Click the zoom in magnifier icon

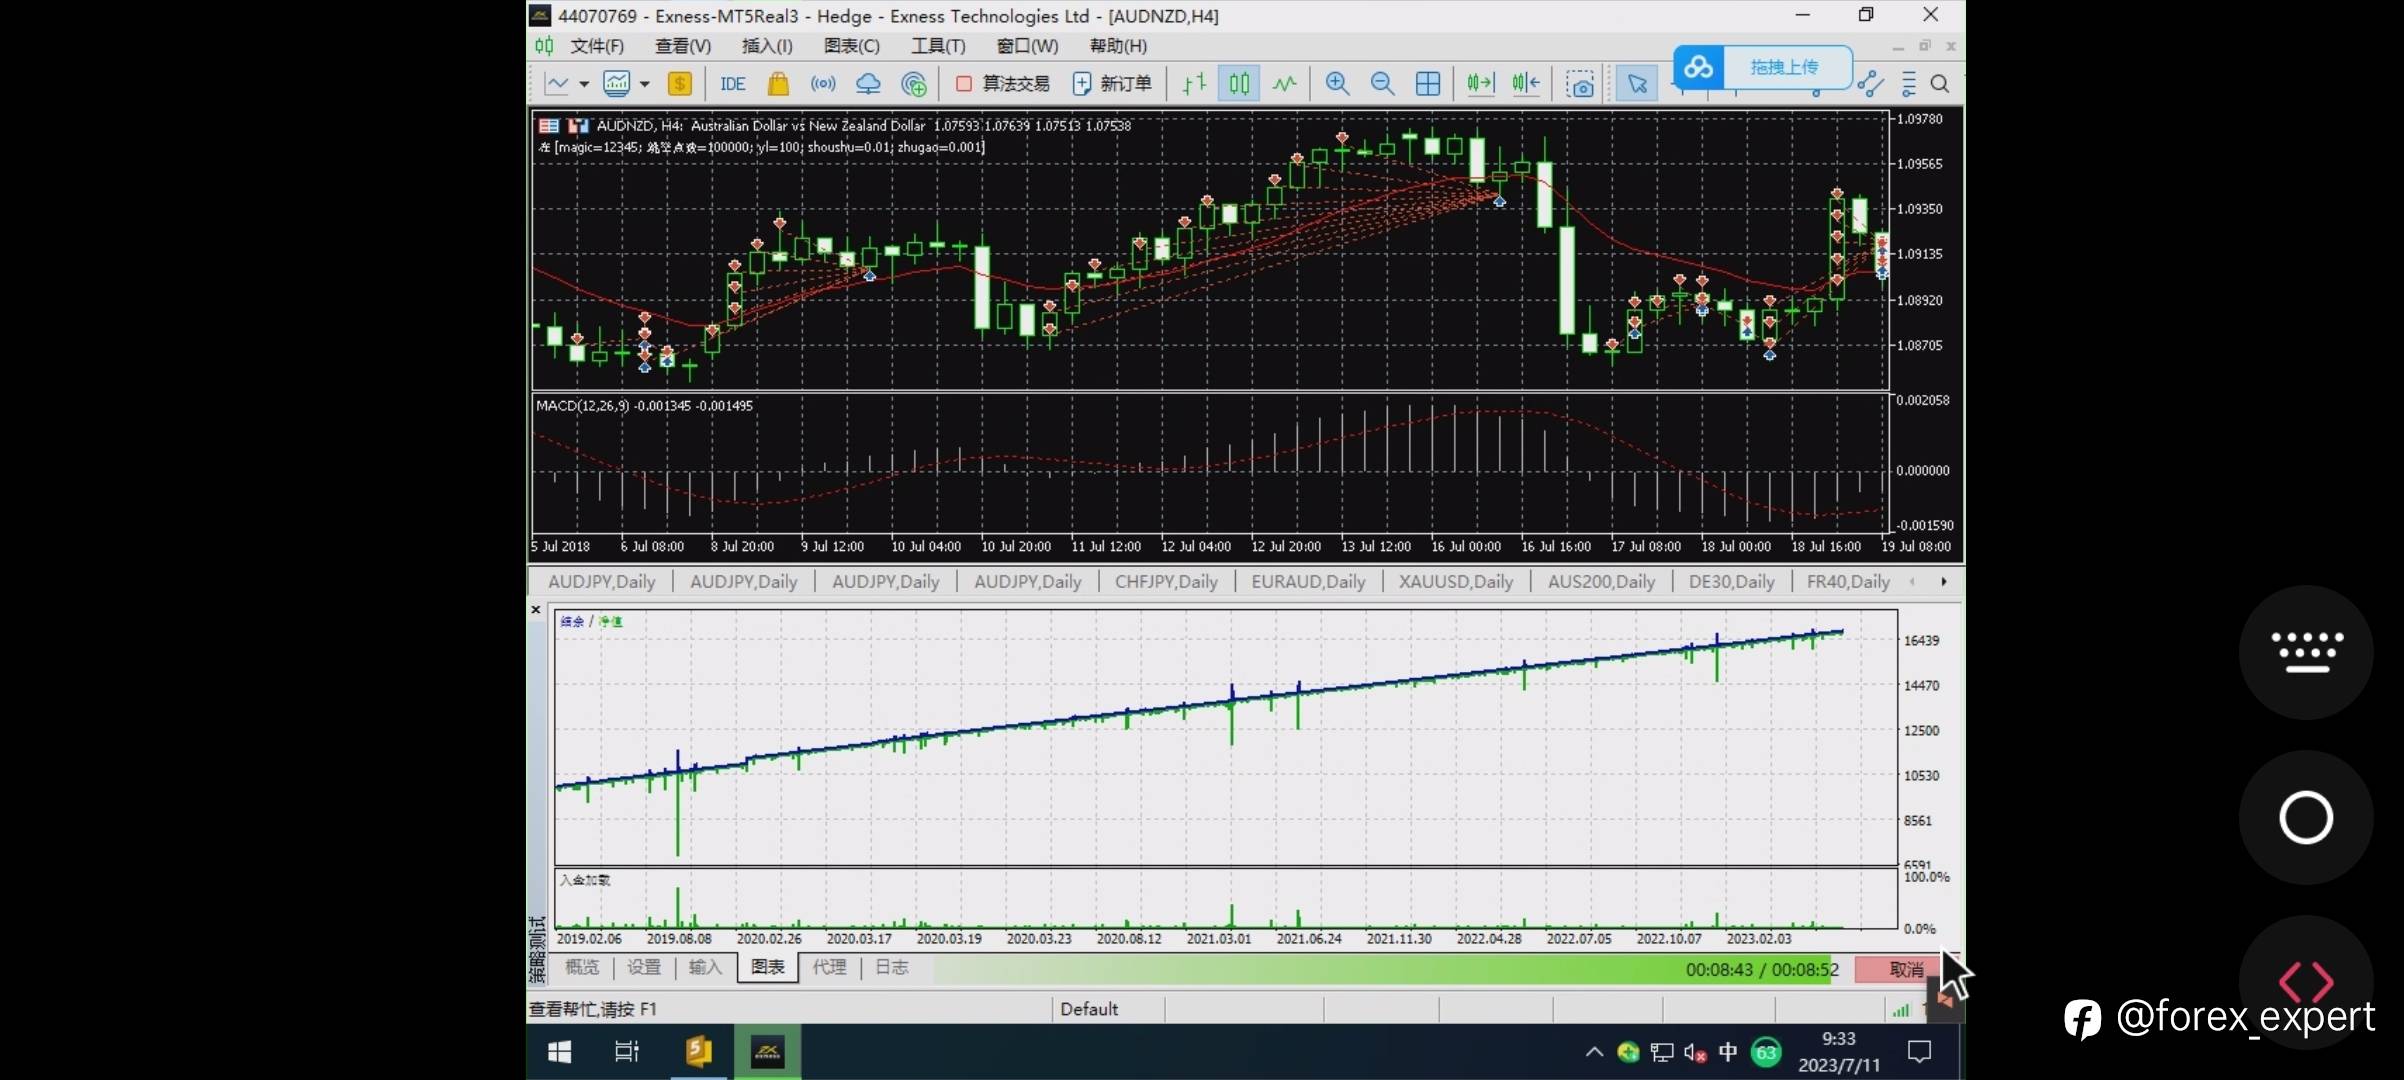tap(1337, 84)
